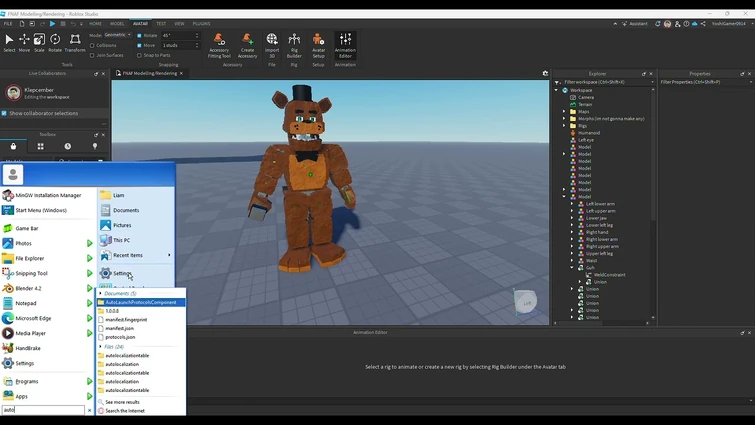
Task: Open the Toolbox inventory grid tab
Action: click(40, 146)
